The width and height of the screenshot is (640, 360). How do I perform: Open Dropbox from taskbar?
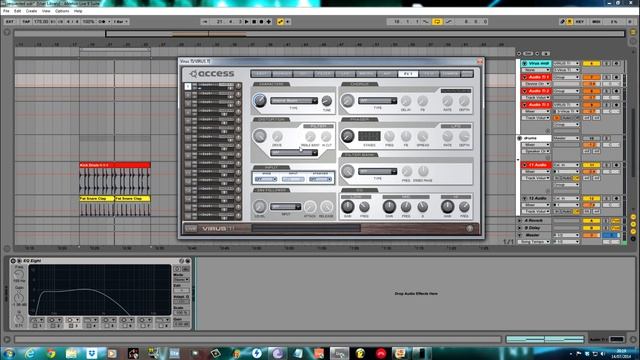pos(92,353)
